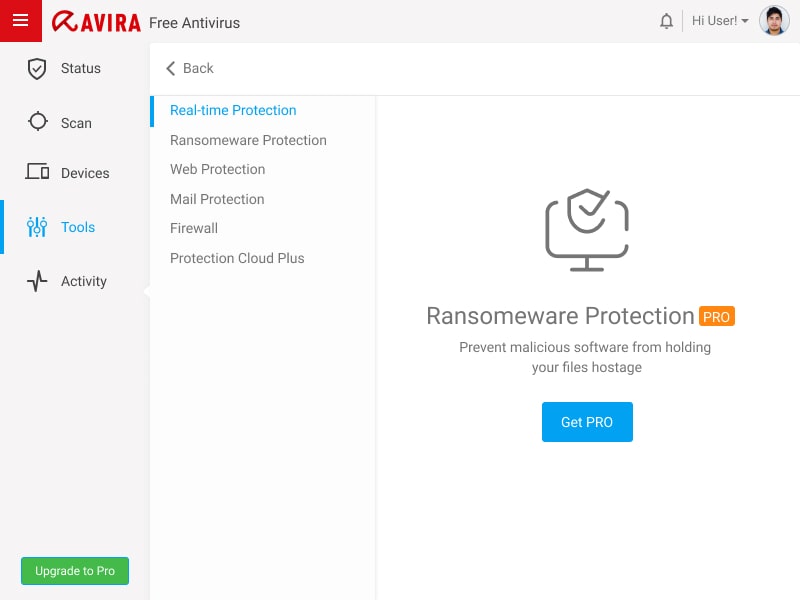Image resolution: width=800 pixels, height=600 pixels.
Task: Select Ransomeware Protection in the list
Action: pyautogui.click(x=248, y=140)
